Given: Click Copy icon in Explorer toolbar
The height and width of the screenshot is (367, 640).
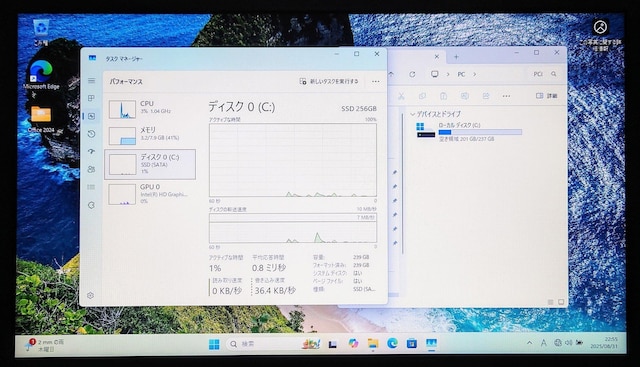Looking at the screenshot, I should 422,96.
